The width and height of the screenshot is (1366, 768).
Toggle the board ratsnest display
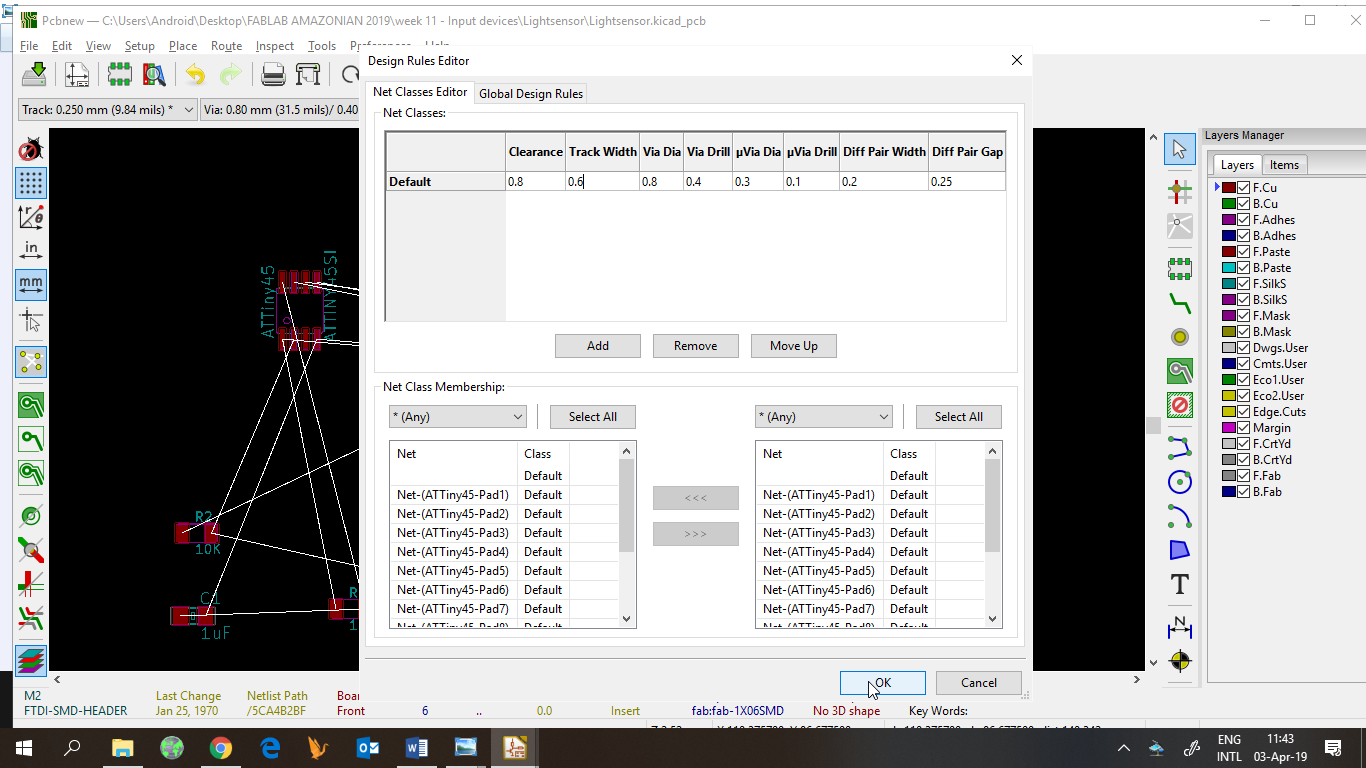tap(31, 361)
